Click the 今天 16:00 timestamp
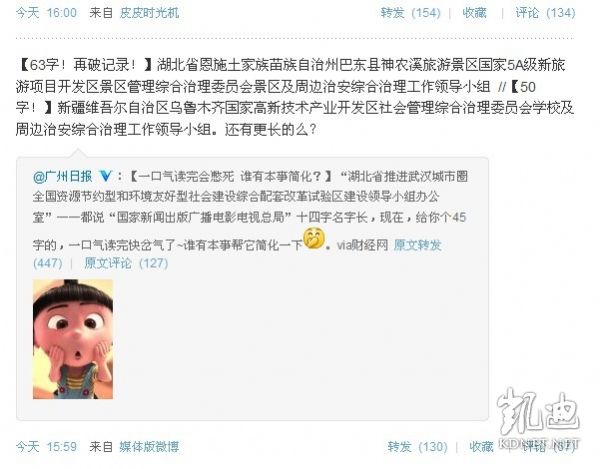600x469 pixels. click(46, 13)
